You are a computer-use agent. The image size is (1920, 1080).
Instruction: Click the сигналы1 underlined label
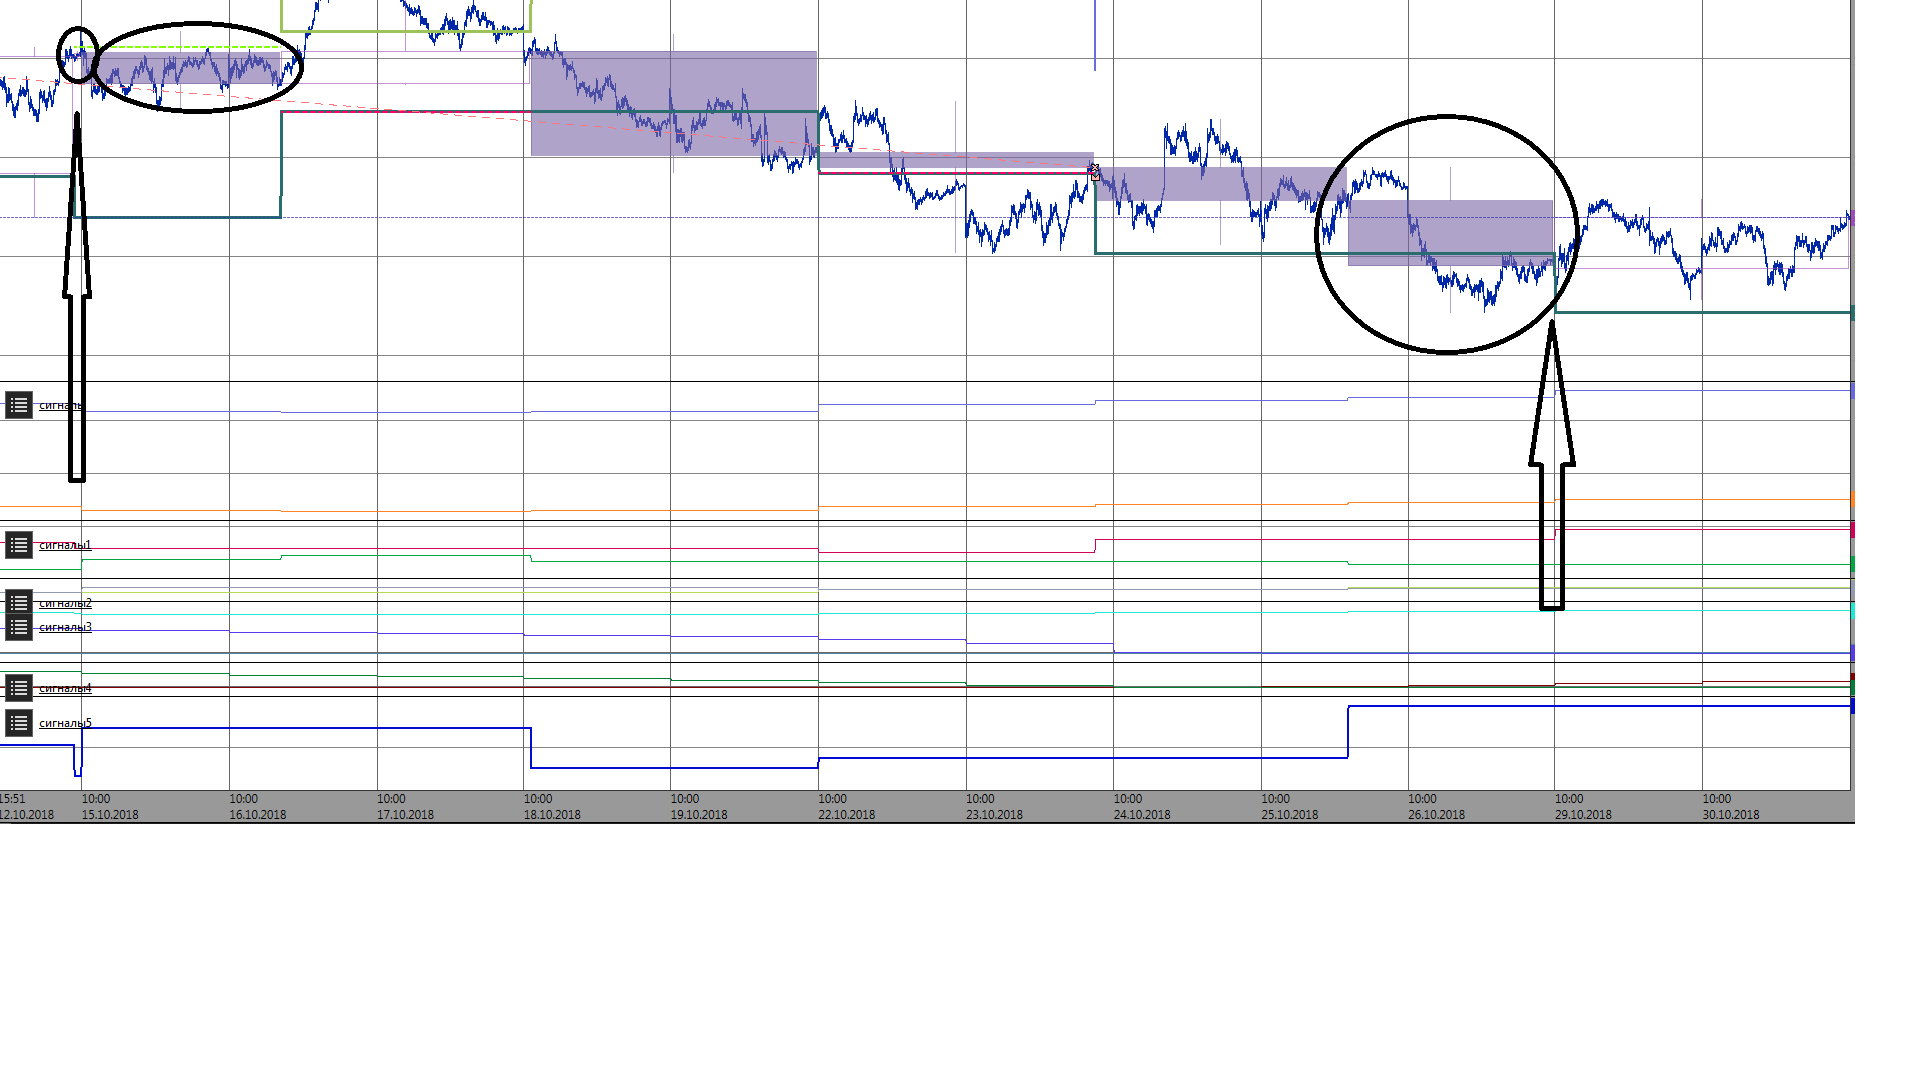[x=65, y=545]
